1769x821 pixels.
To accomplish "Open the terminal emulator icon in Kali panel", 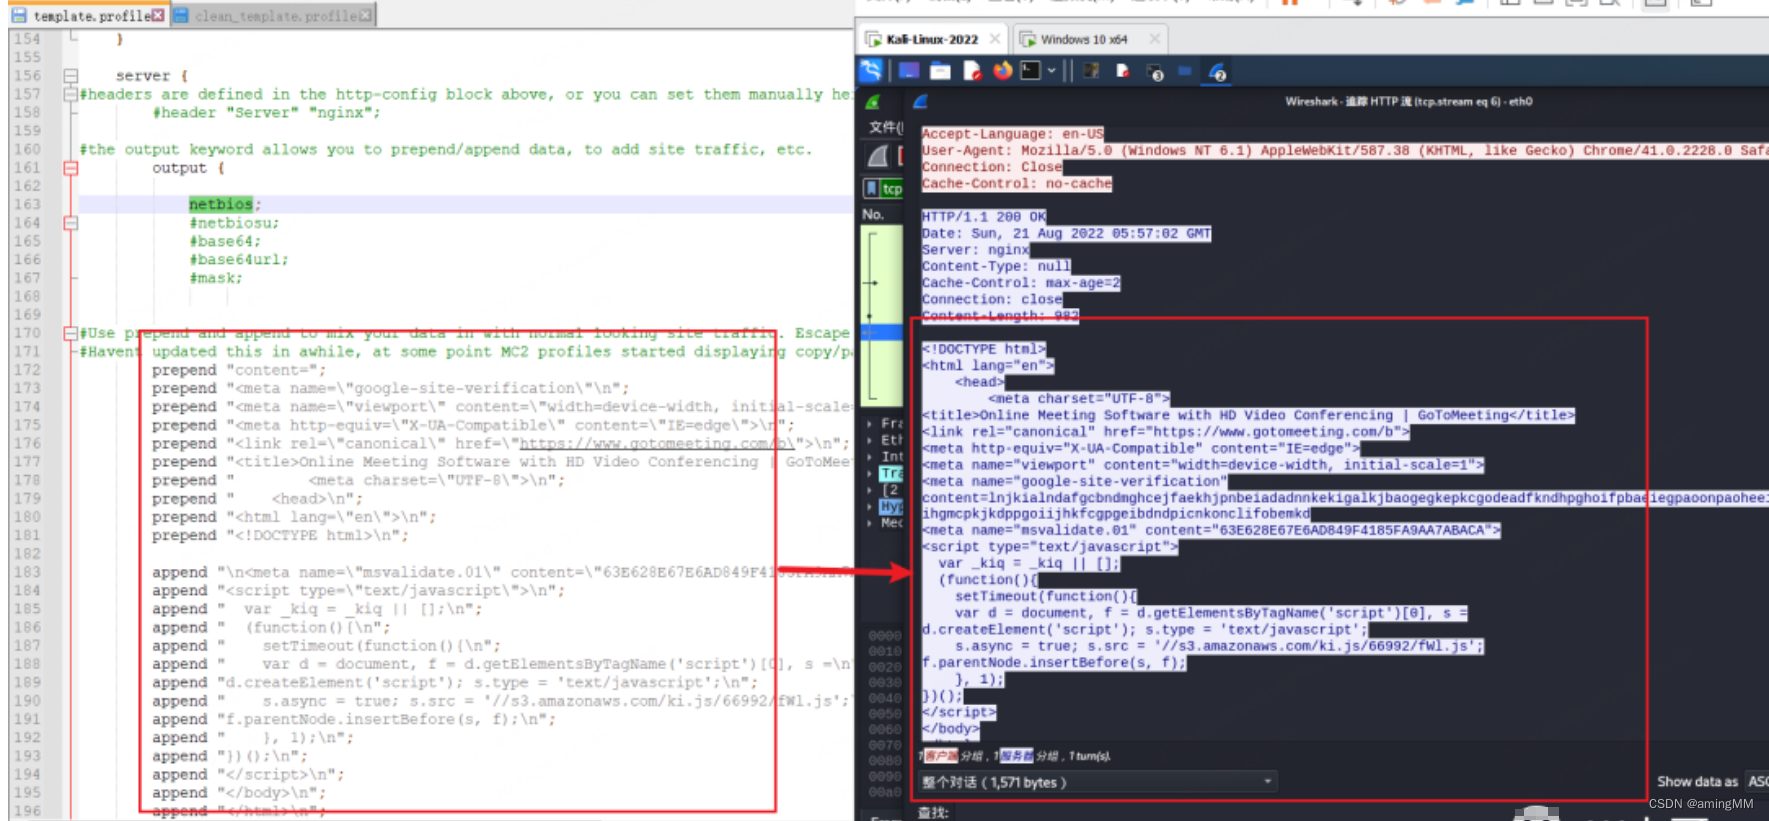I will pos(1030,71).
